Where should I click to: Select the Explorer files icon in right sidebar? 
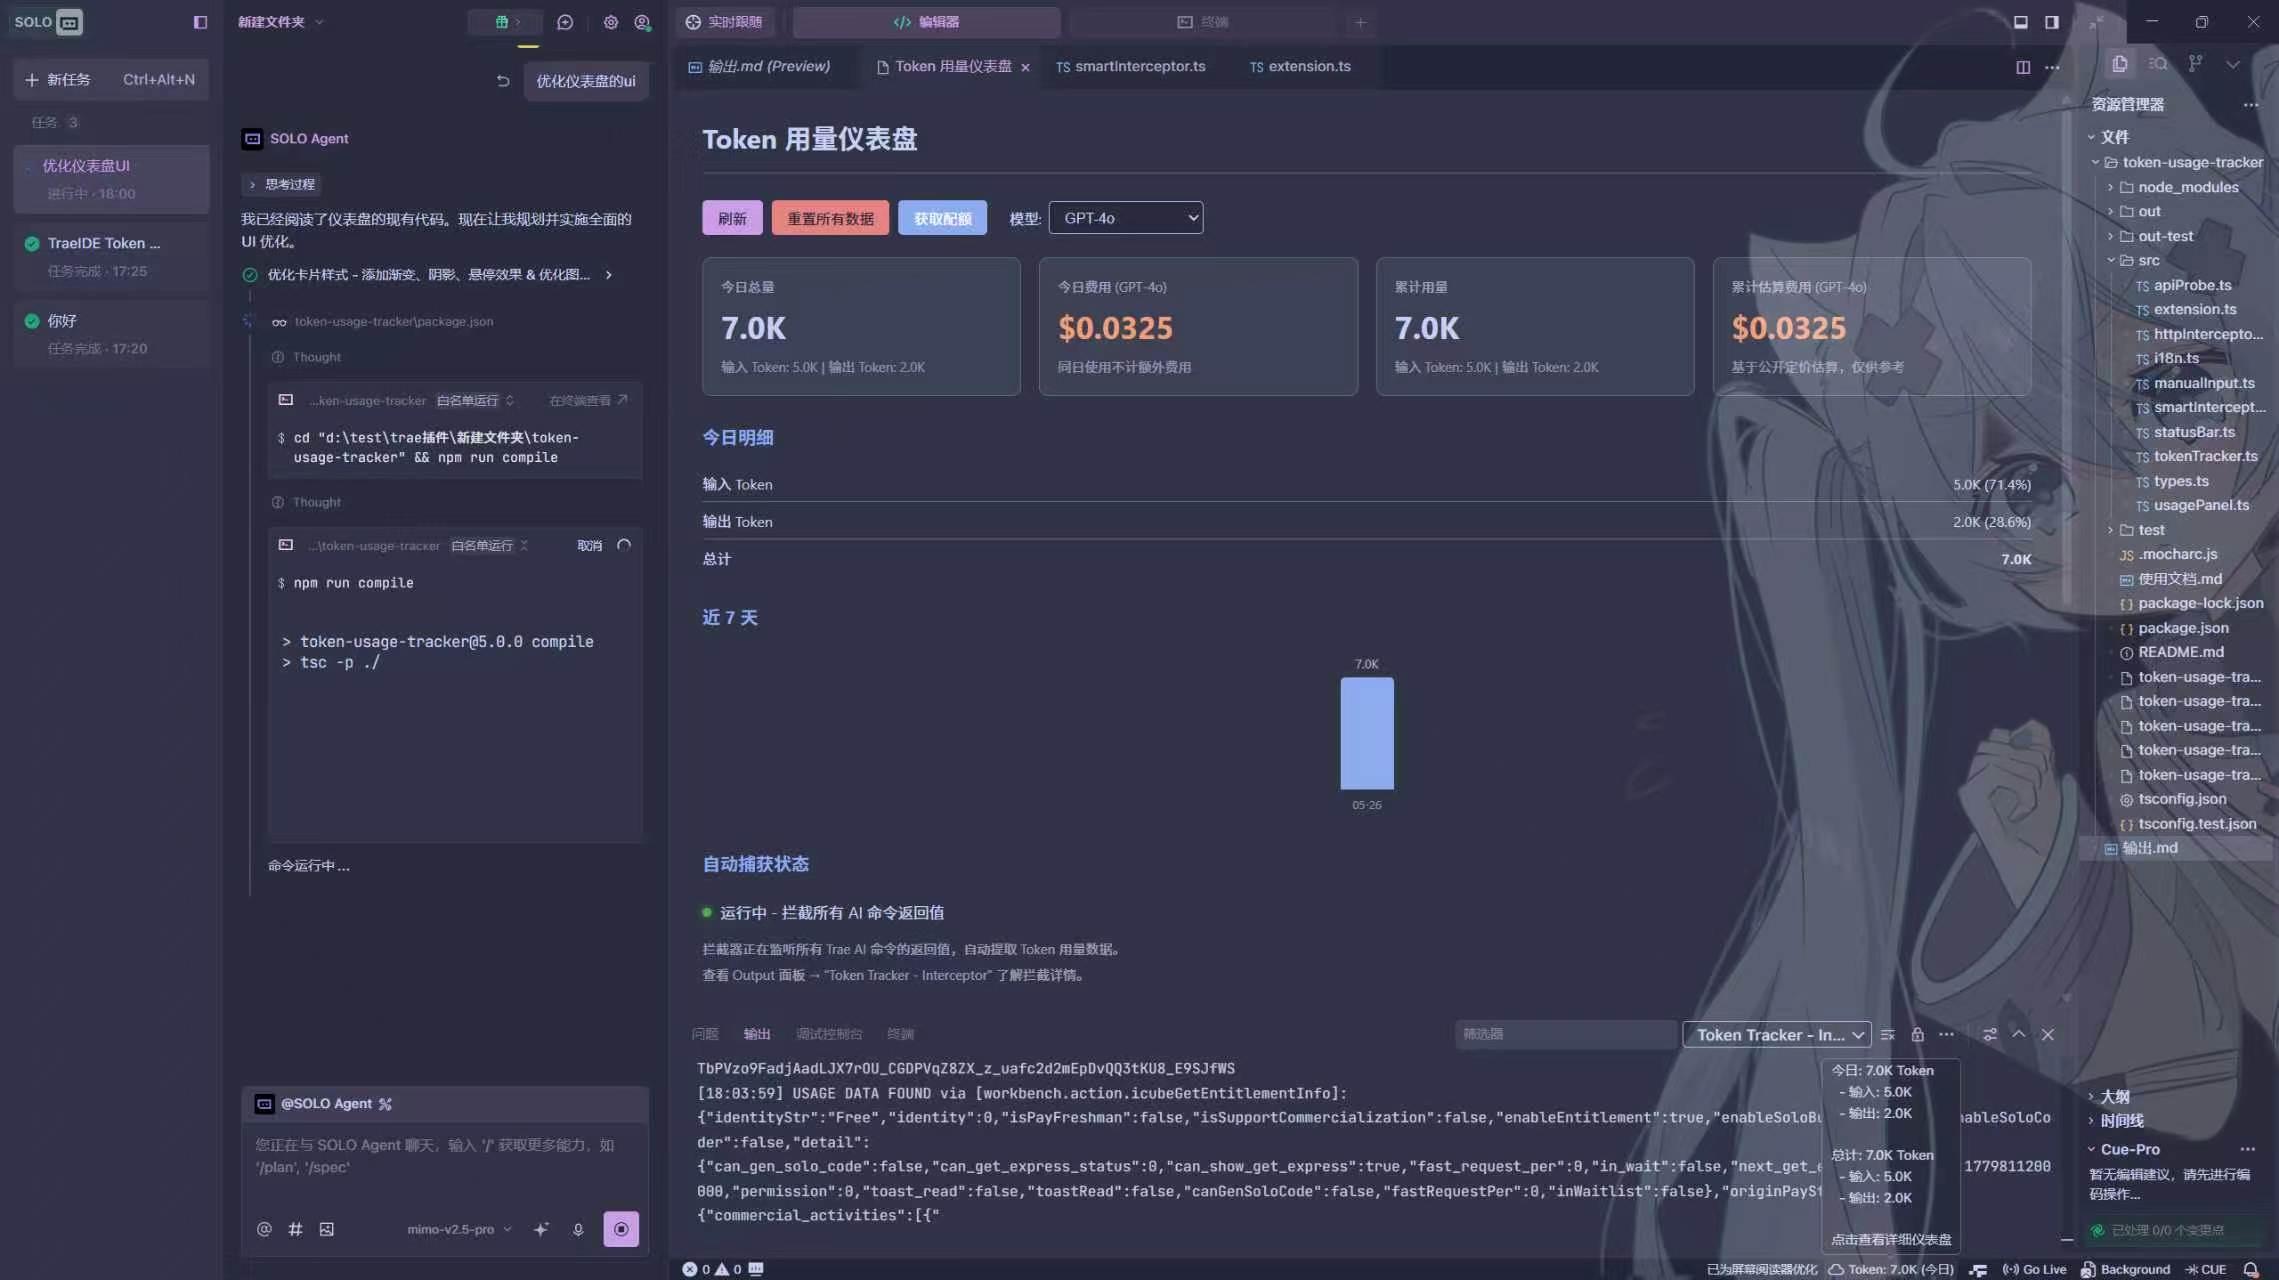point(2120,64)
